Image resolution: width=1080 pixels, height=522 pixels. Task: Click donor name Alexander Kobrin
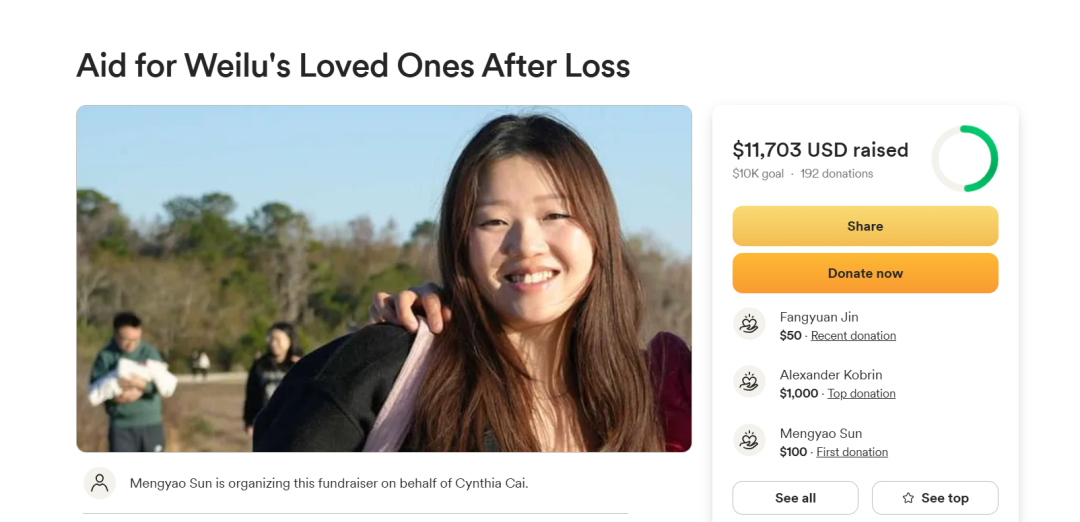831,375
